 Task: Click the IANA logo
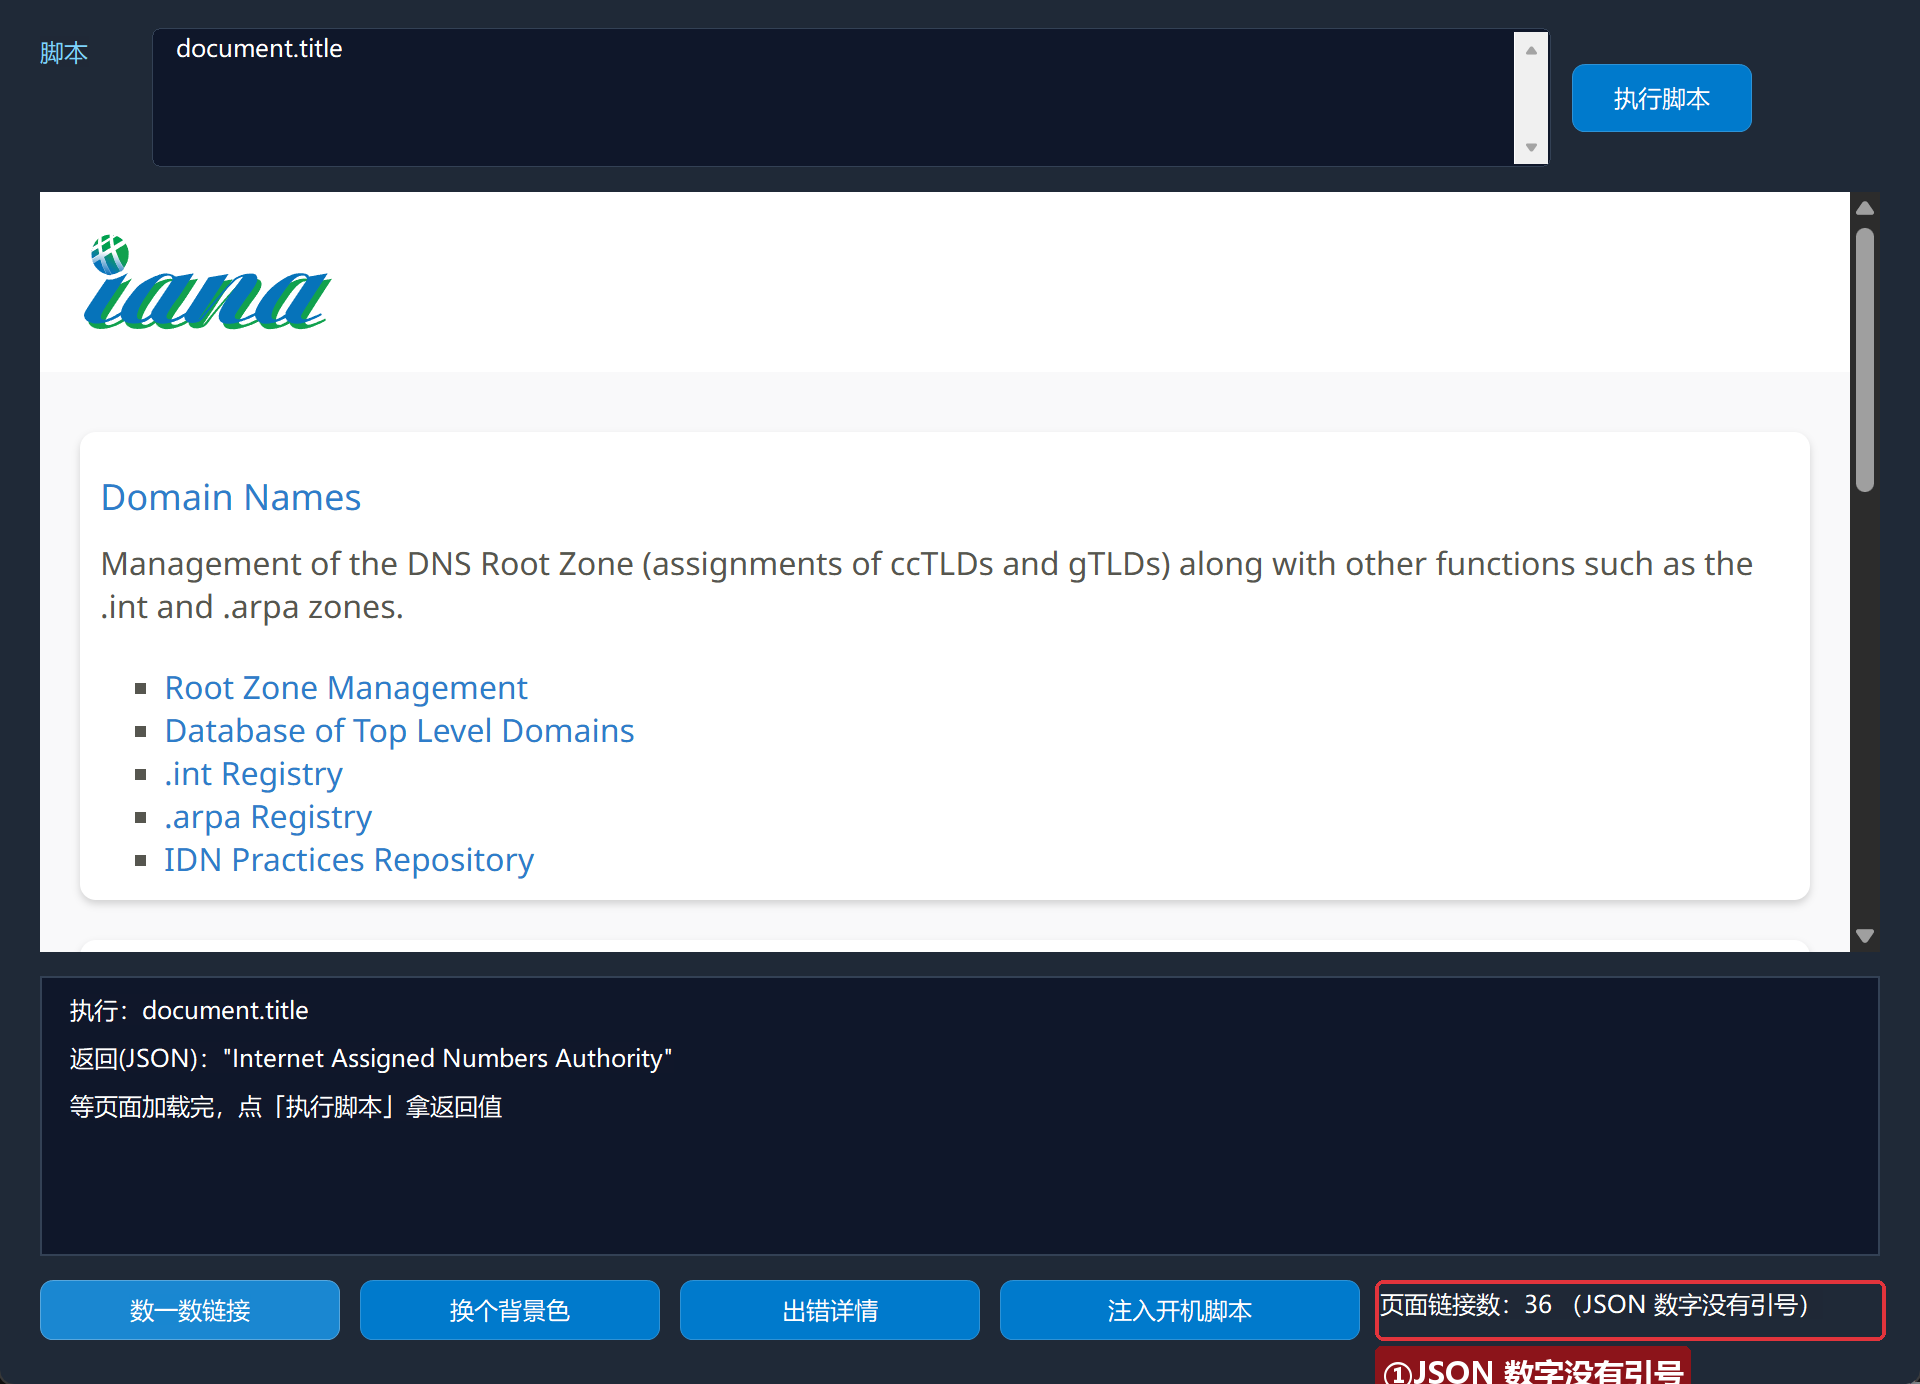(x=207, y=282)
